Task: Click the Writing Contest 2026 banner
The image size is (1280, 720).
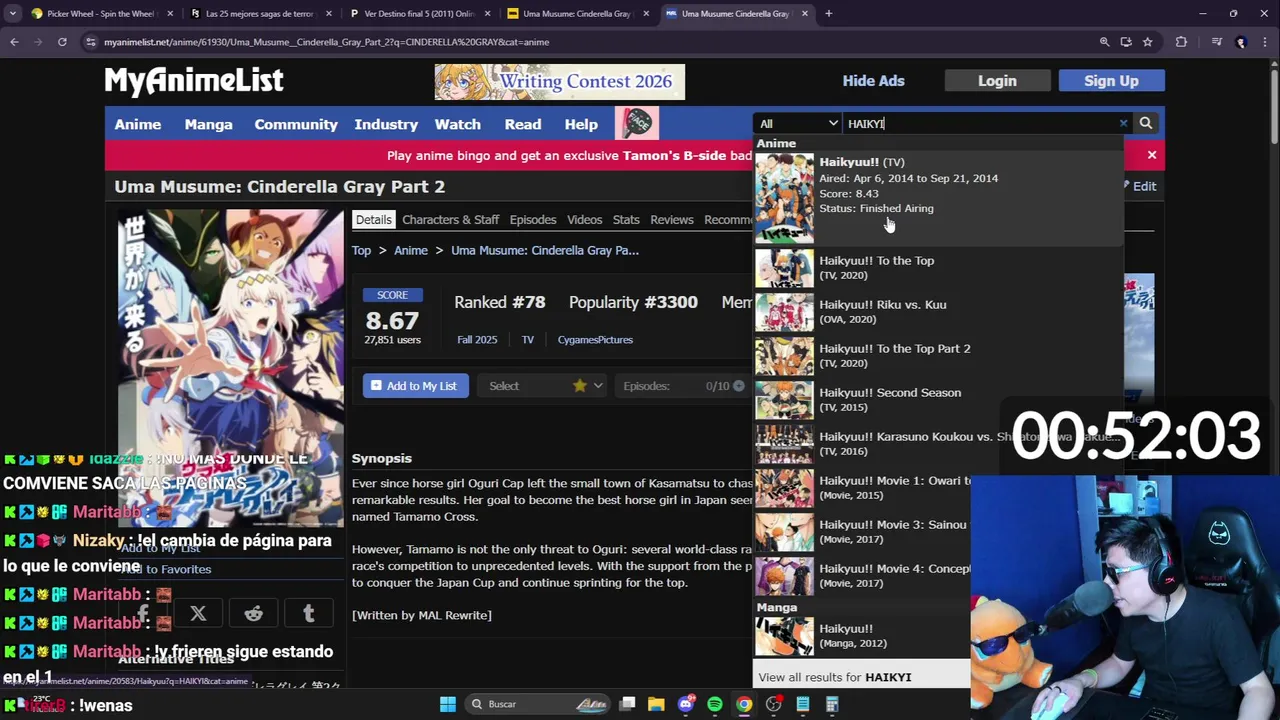Action: (560, 82)
